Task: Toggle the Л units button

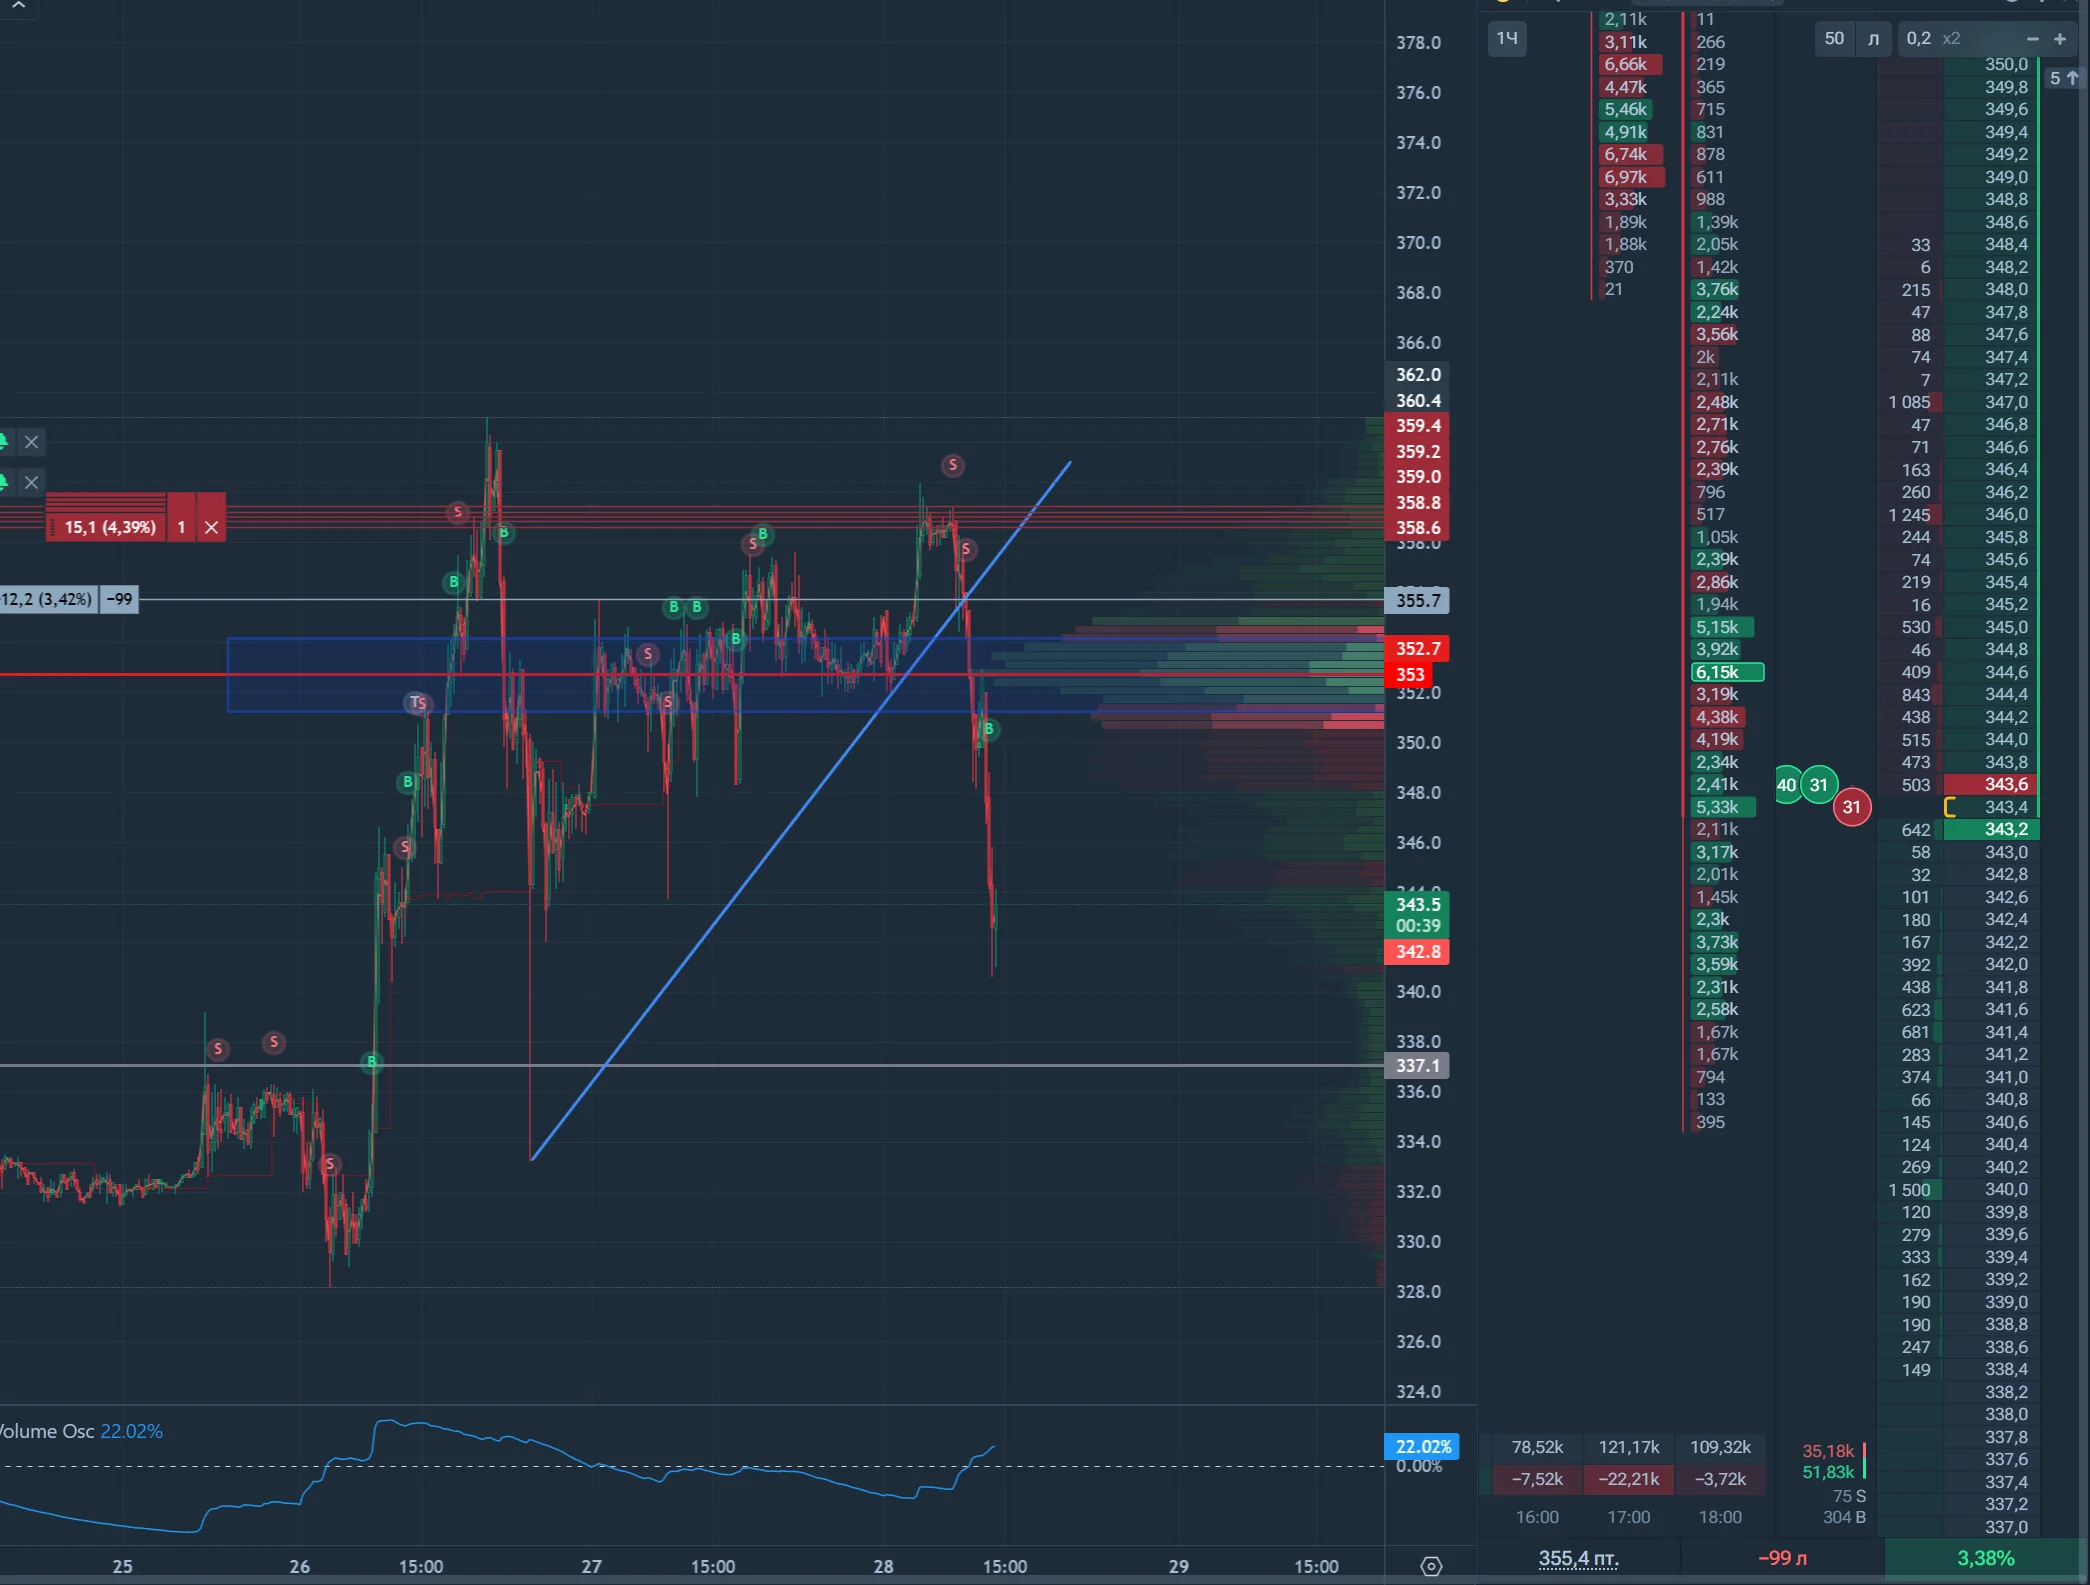Action: pos(1873,39)
